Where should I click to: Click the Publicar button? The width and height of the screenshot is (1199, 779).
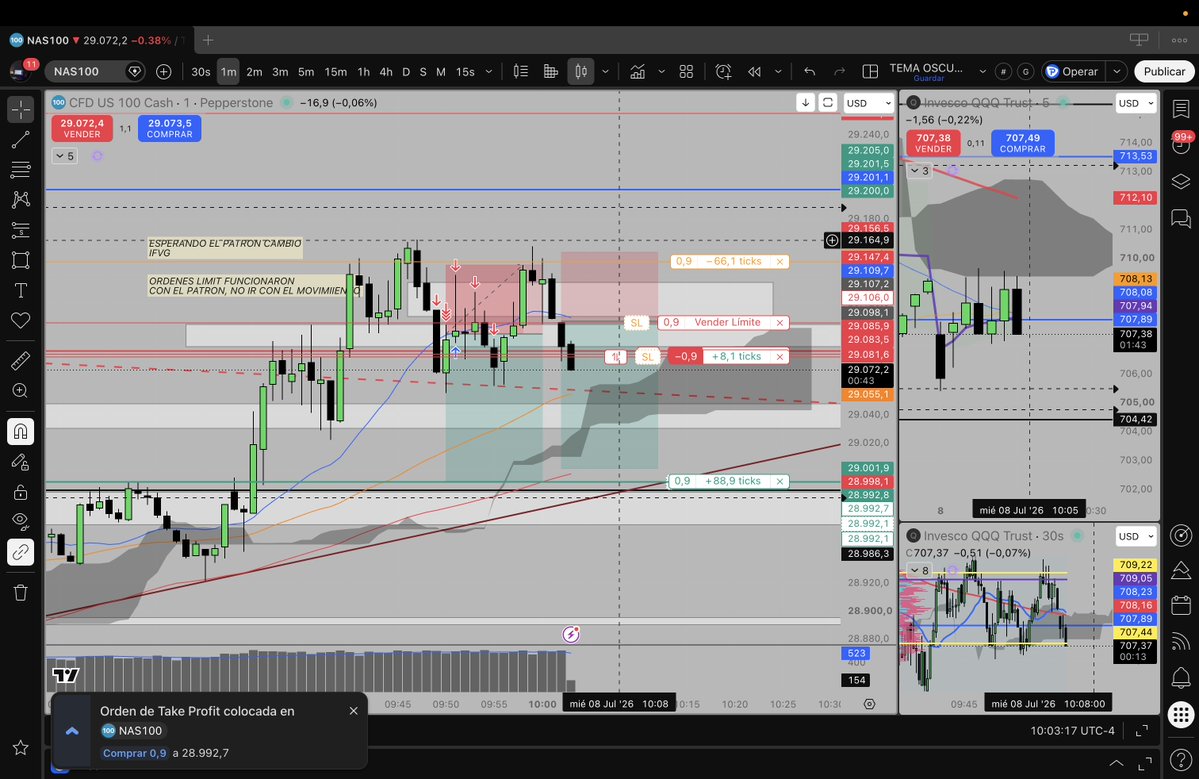[x=1164, y=72]
